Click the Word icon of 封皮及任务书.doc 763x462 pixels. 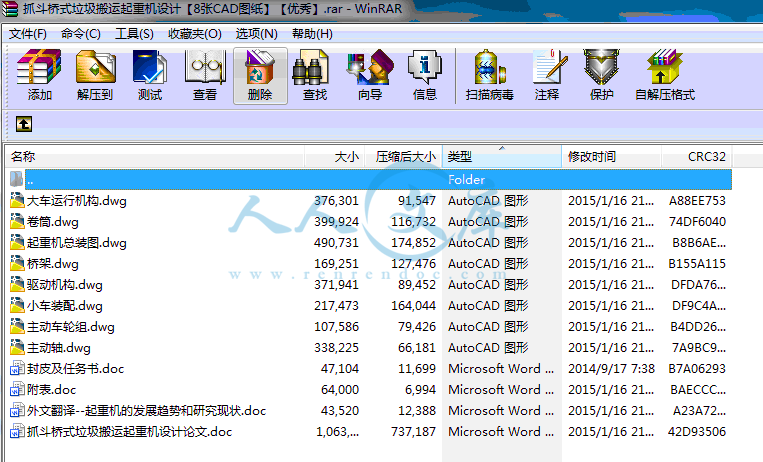[x=17, y=368]
